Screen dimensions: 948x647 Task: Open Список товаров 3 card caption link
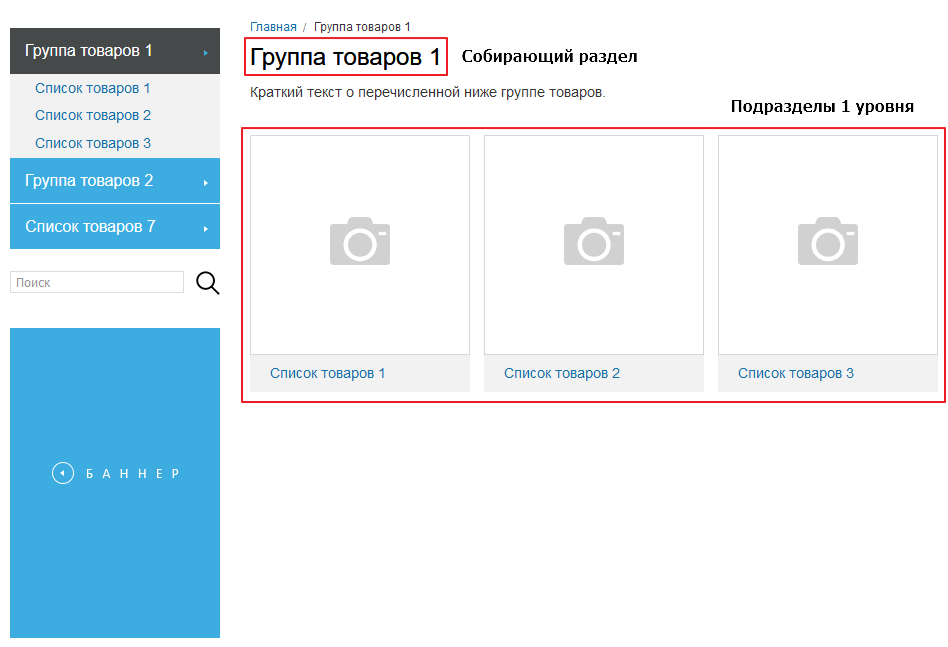(795, 373)
